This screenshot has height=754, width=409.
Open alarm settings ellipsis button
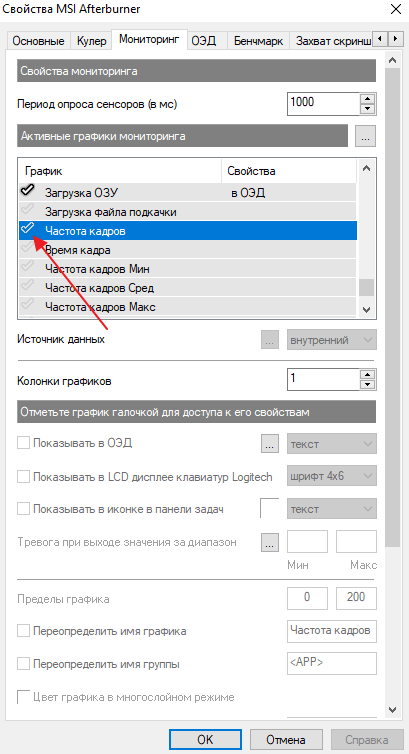270,543
